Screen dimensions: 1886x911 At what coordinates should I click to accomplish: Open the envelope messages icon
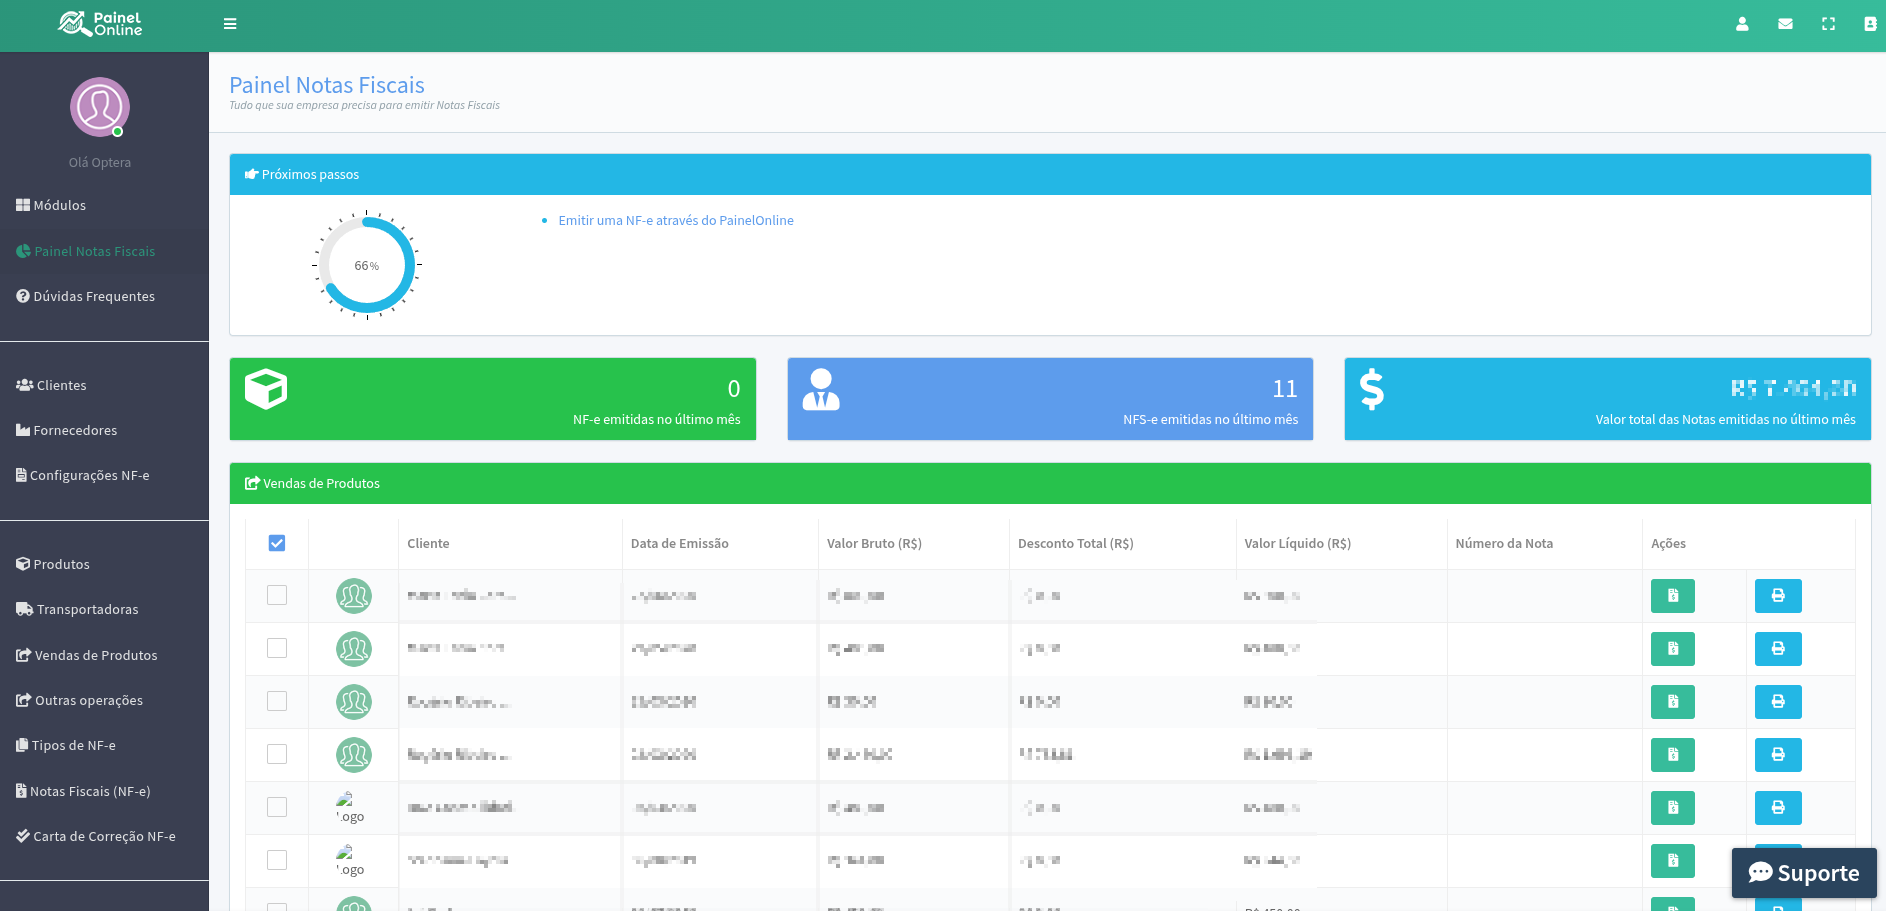coord(1785,24)
